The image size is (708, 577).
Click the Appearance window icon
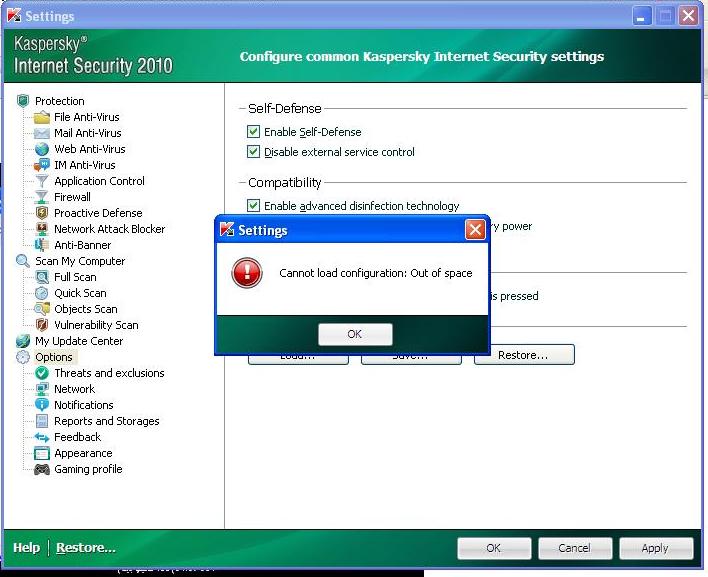pyautogui.click(x=42, y=453)
